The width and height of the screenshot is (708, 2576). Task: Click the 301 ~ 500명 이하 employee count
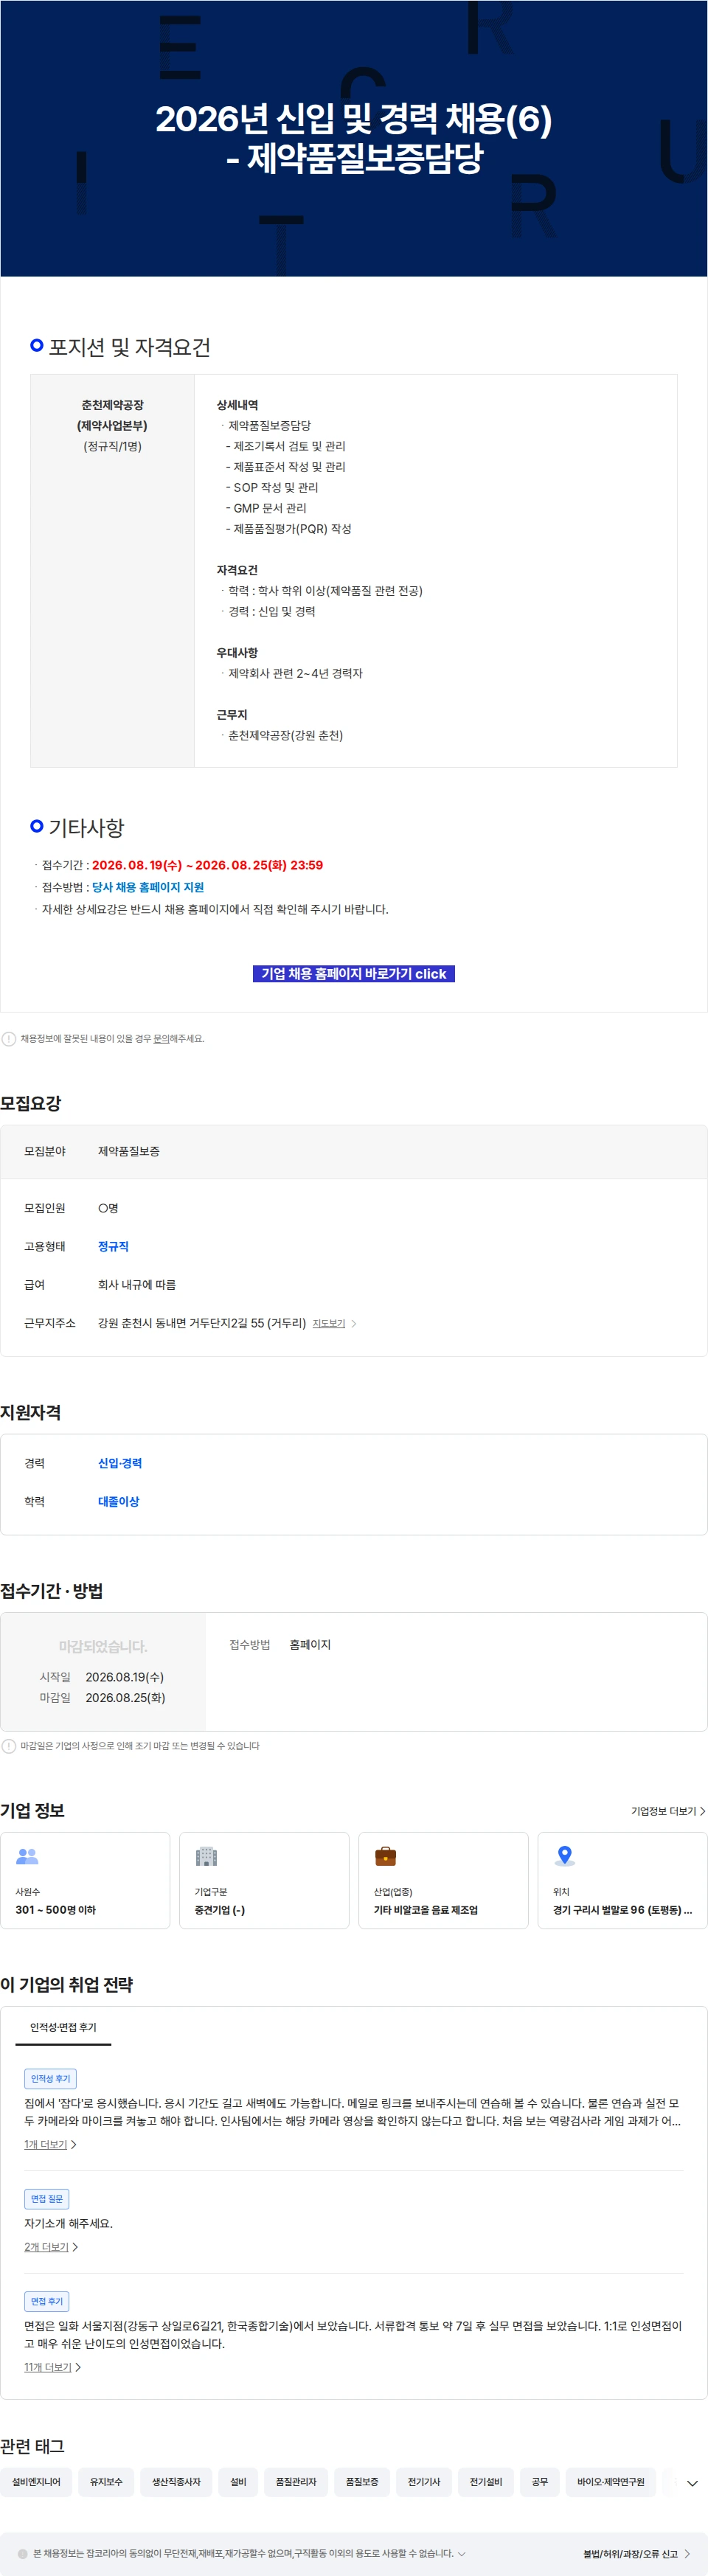[56, 1910]
